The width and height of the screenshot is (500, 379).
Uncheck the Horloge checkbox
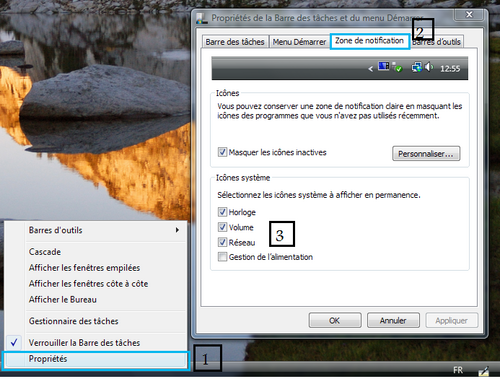coord(222,212)
